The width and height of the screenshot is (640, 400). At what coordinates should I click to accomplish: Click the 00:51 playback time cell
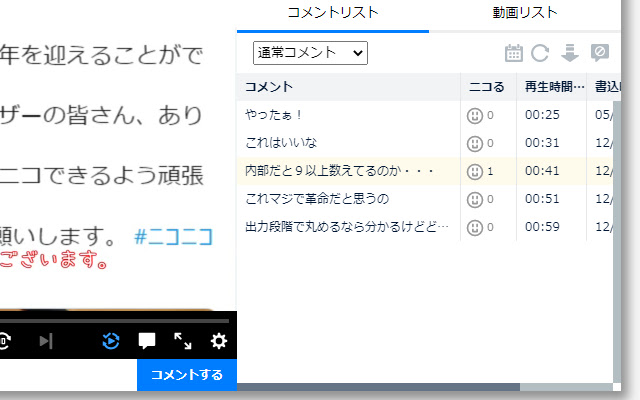pyautogui.click(x=542, y=199)
